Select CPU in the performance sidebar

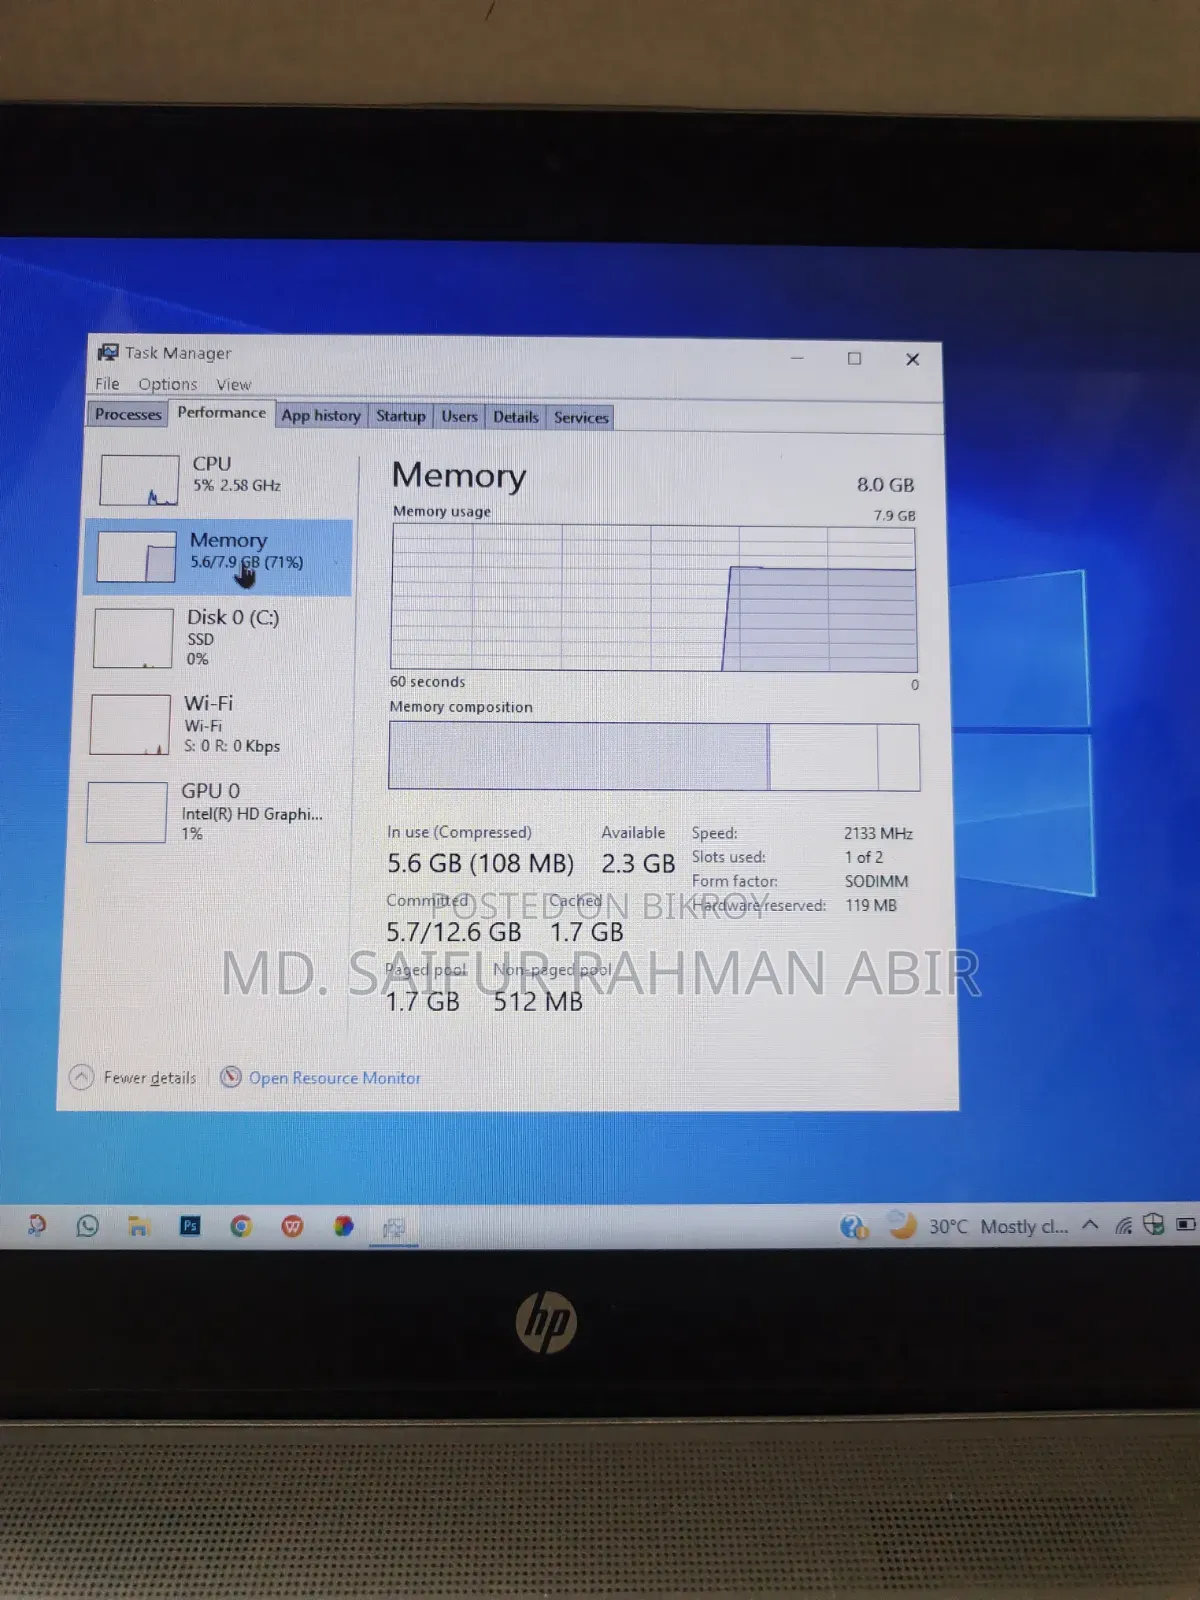coord(221,478)
